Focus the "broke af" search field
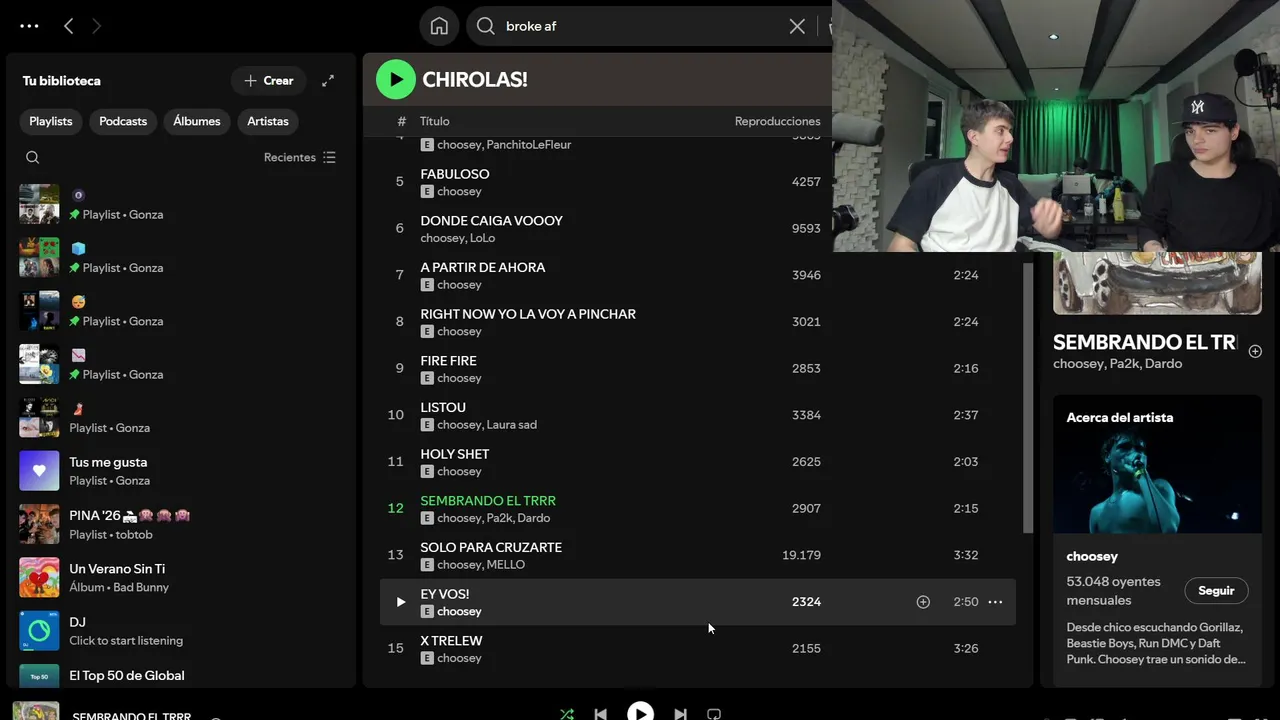 click(640, 26)
